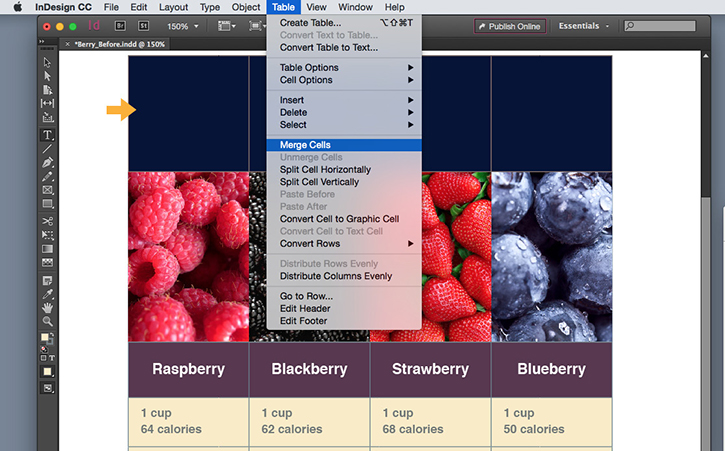
Task: Click the raspberry image cell
Action: (x=189, y=257)
